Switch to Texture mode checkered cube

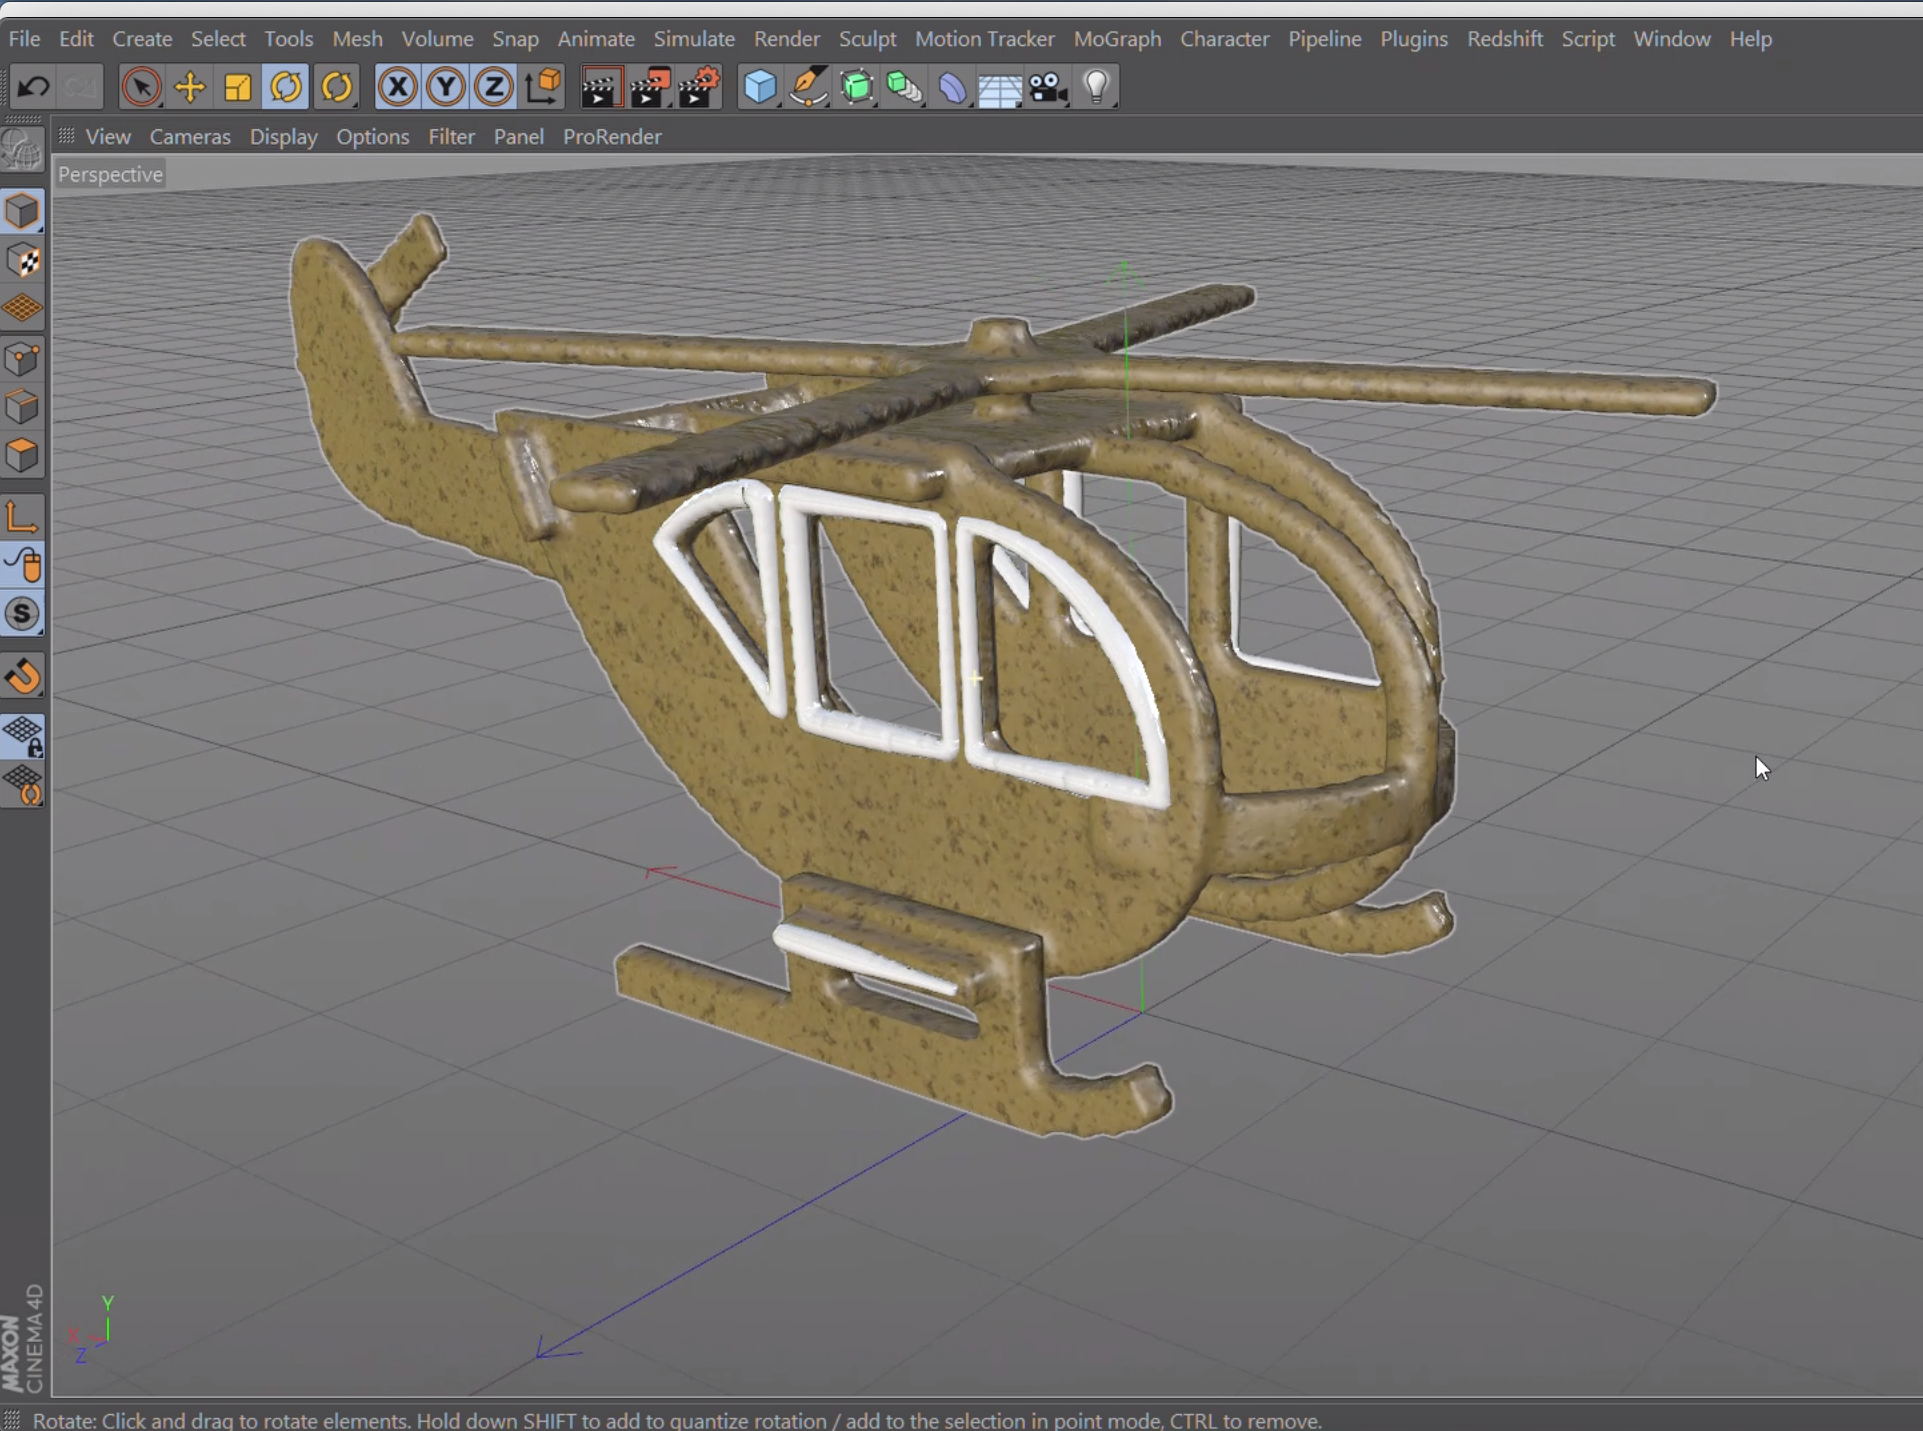[x=22, y=261]
